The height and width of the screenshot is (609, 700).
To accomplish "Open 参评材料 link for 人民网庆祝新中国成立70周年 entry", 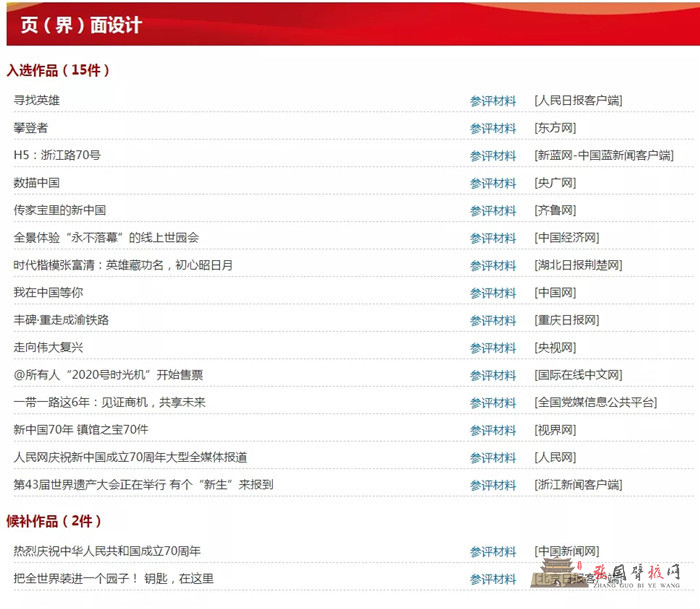I will 493,458.
